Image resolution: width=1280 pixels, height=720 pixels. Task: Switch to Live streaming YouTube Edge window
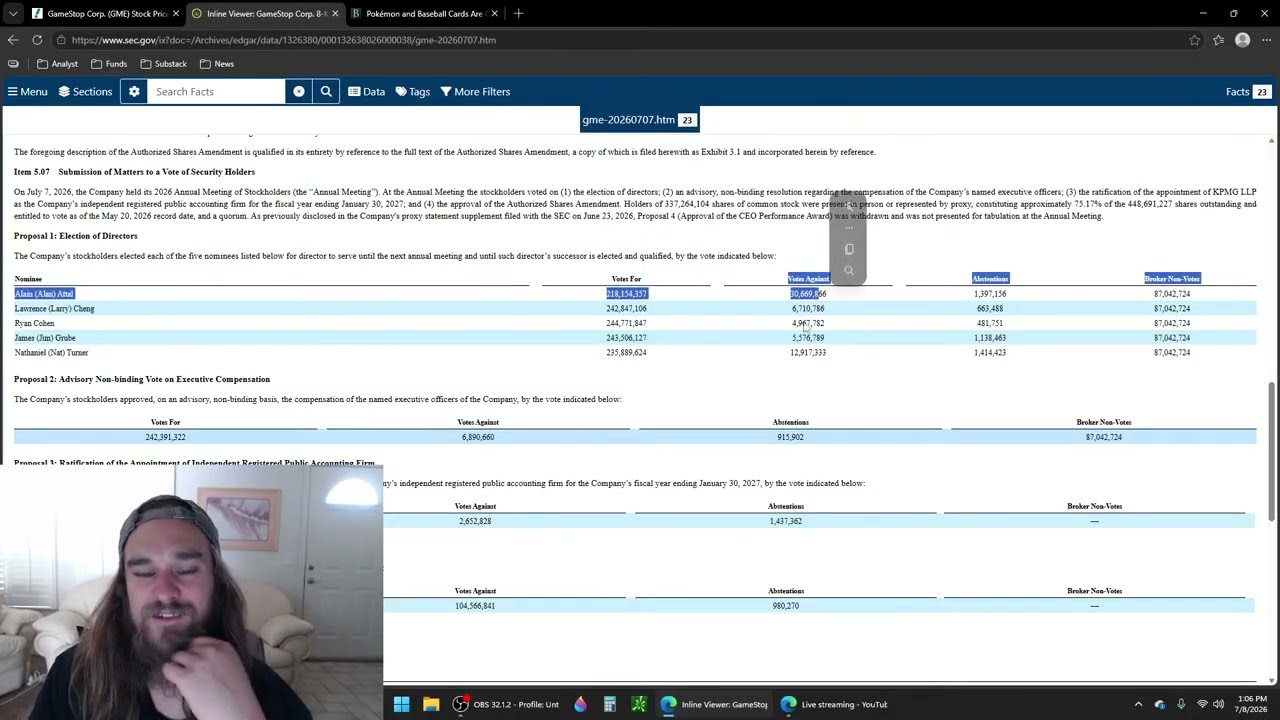(x=834, y=704)
